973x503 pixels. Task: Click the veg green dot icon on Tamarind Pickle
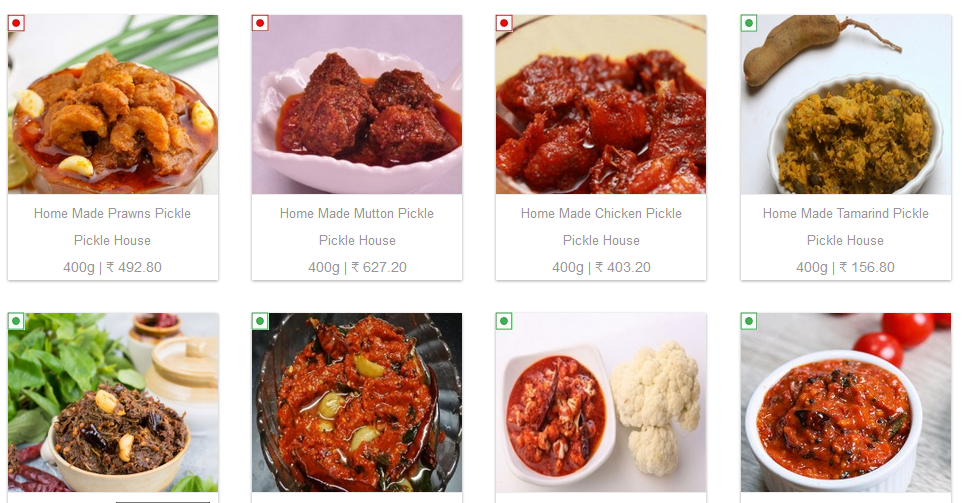point(749,24)
